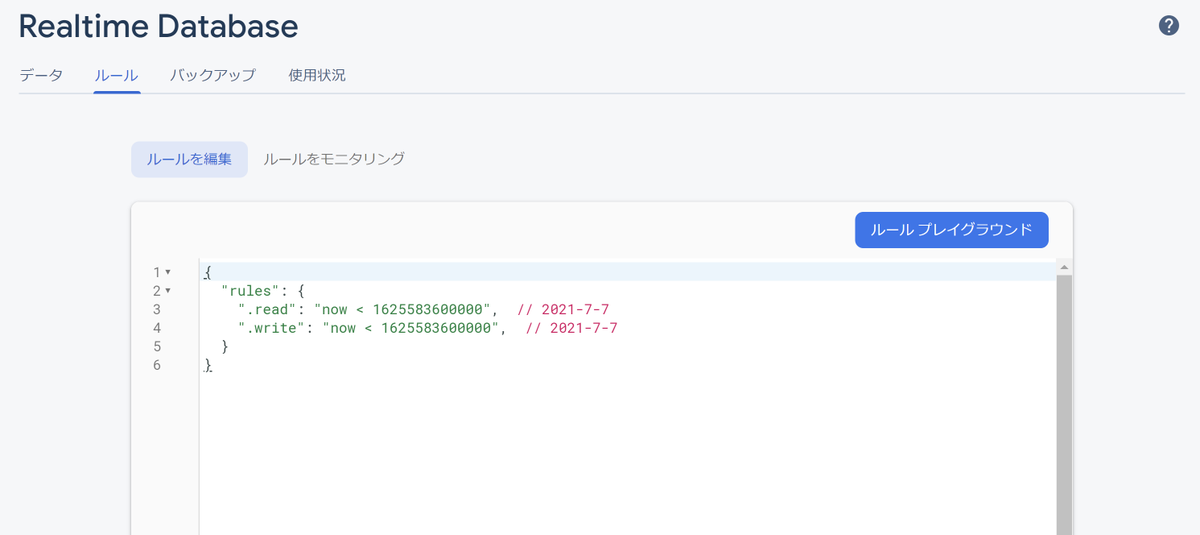Viewport: 1200px width, 535px height.
Task: Click line number 3 in the gutter
Action: pyautogui.click(x=157, y=309)
